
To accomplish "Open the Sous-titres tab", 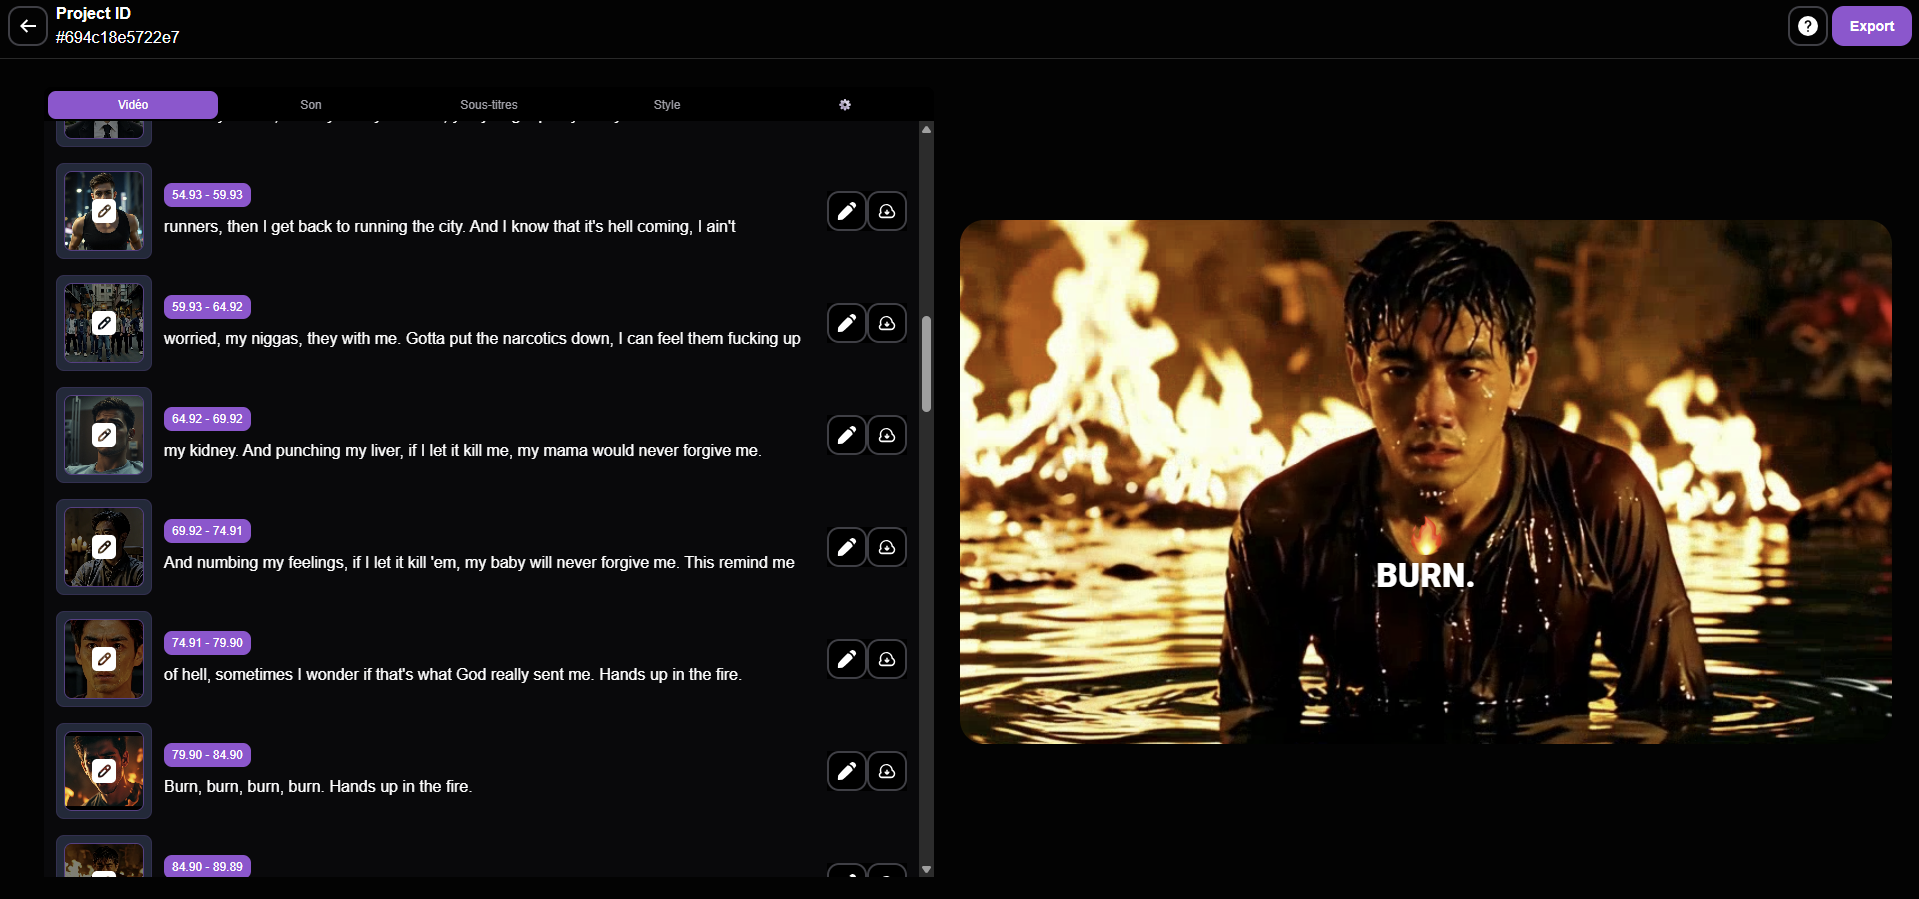I will coord(489,105).
